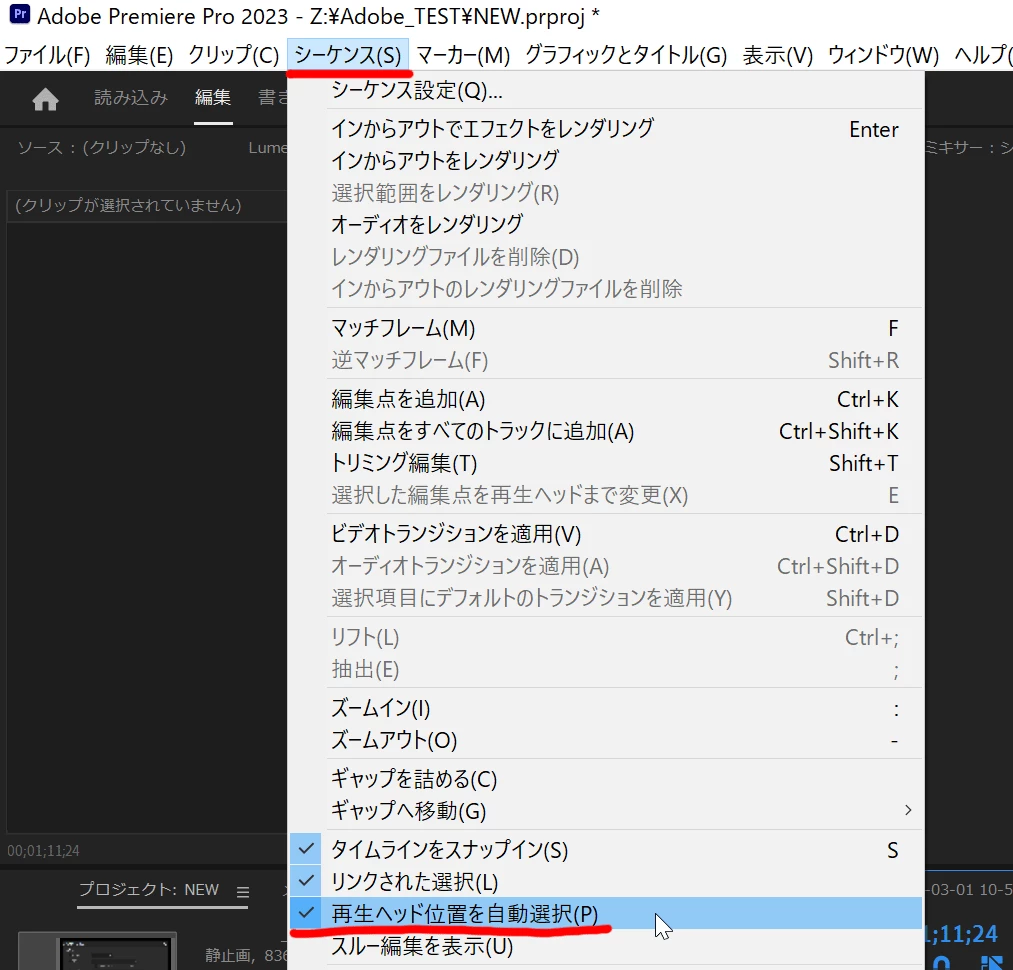1013x970 pixels.
Task: Toggle タイムラインをスナップイン(S) option
Action: pos(606,850)
